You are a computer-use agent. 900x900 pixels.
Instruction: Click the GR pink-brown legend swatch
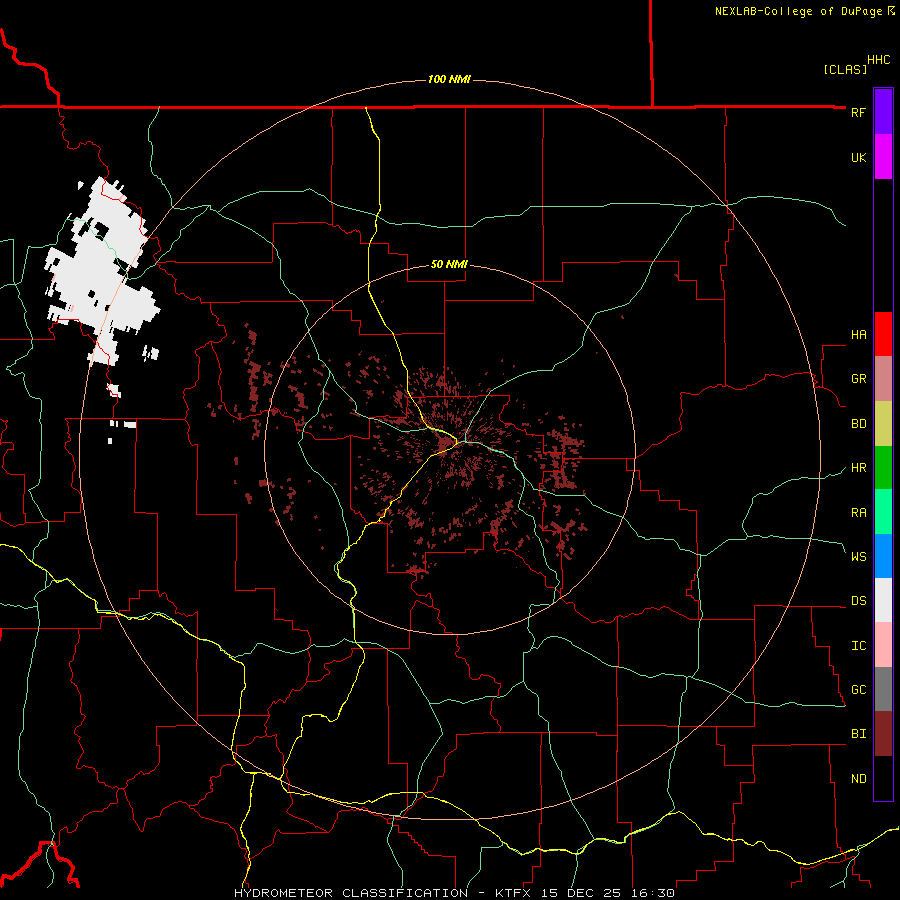883,379
